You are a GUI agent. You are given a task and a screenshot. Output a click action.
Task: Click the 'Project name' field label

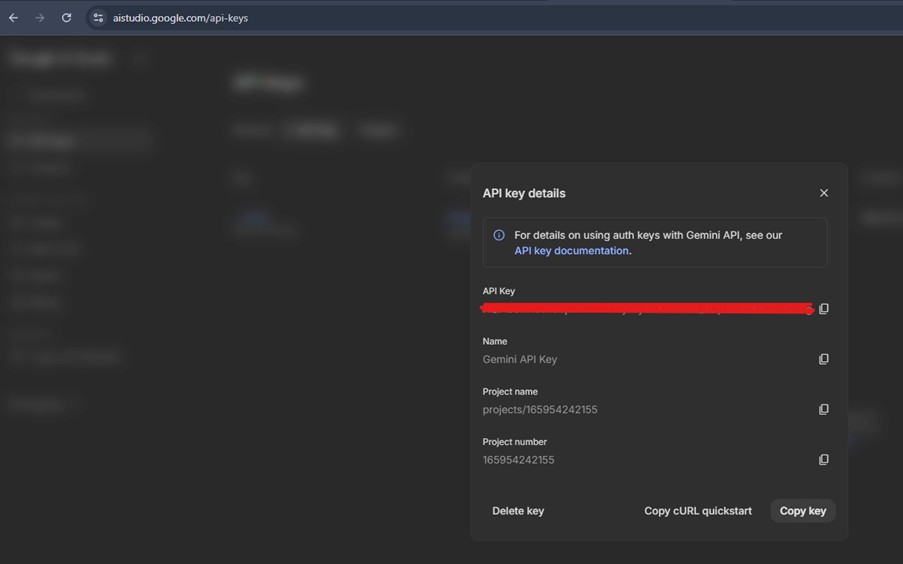(510, 392)
